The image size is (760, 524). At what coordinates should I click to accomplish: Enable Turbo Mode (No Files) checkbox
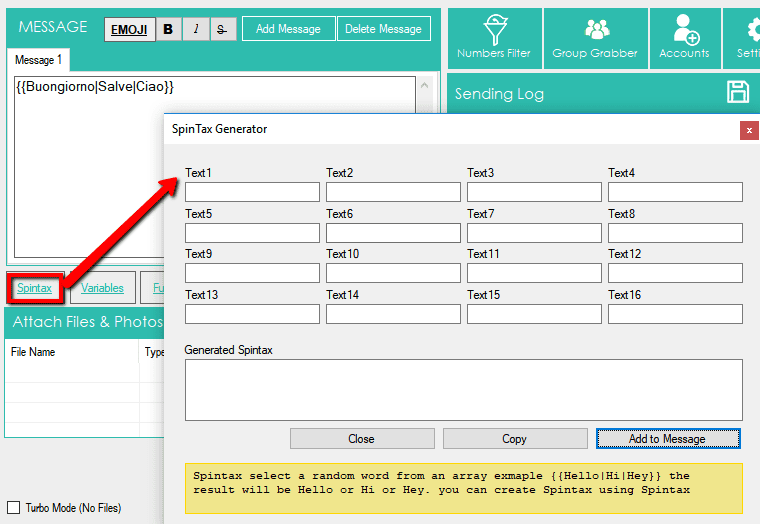tap(14, 507)
